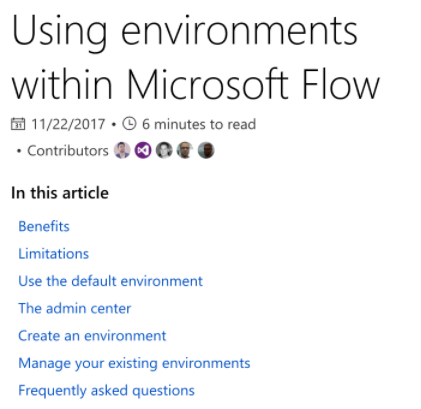Open Manage your existing environments link
The height and width of the screenshot is (409, 421).
pos(134,363)
